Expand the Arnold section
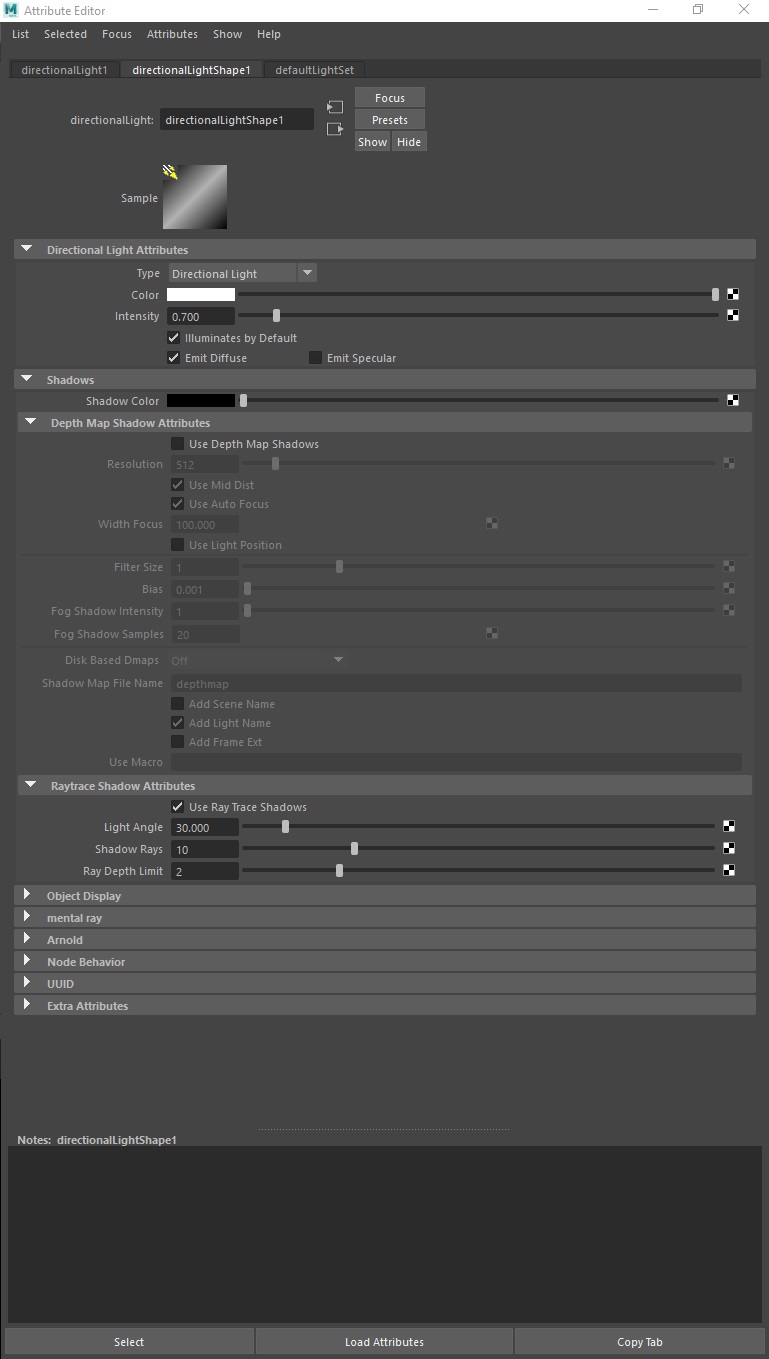 tap(27, 939)
